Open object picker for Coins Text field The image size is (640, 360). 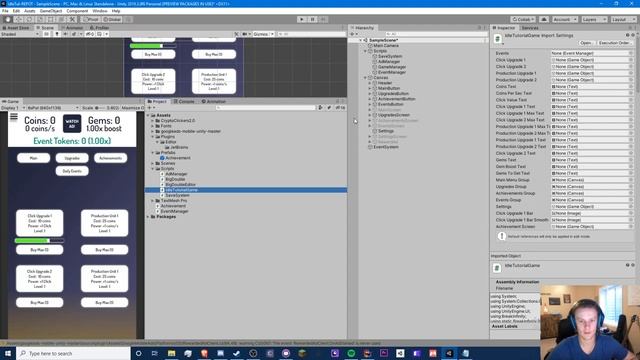(631, 87)
